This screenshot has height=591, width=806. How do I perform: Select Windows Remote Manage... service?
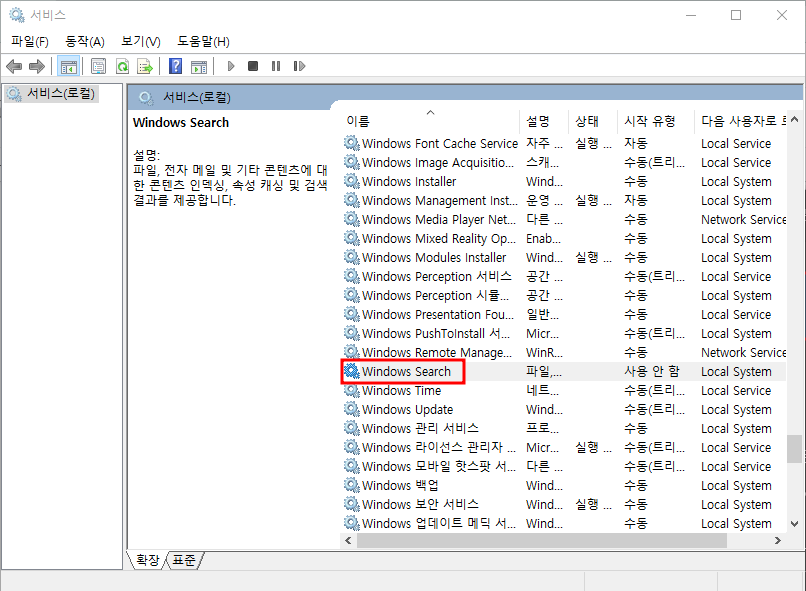click(x=437, y=352)
